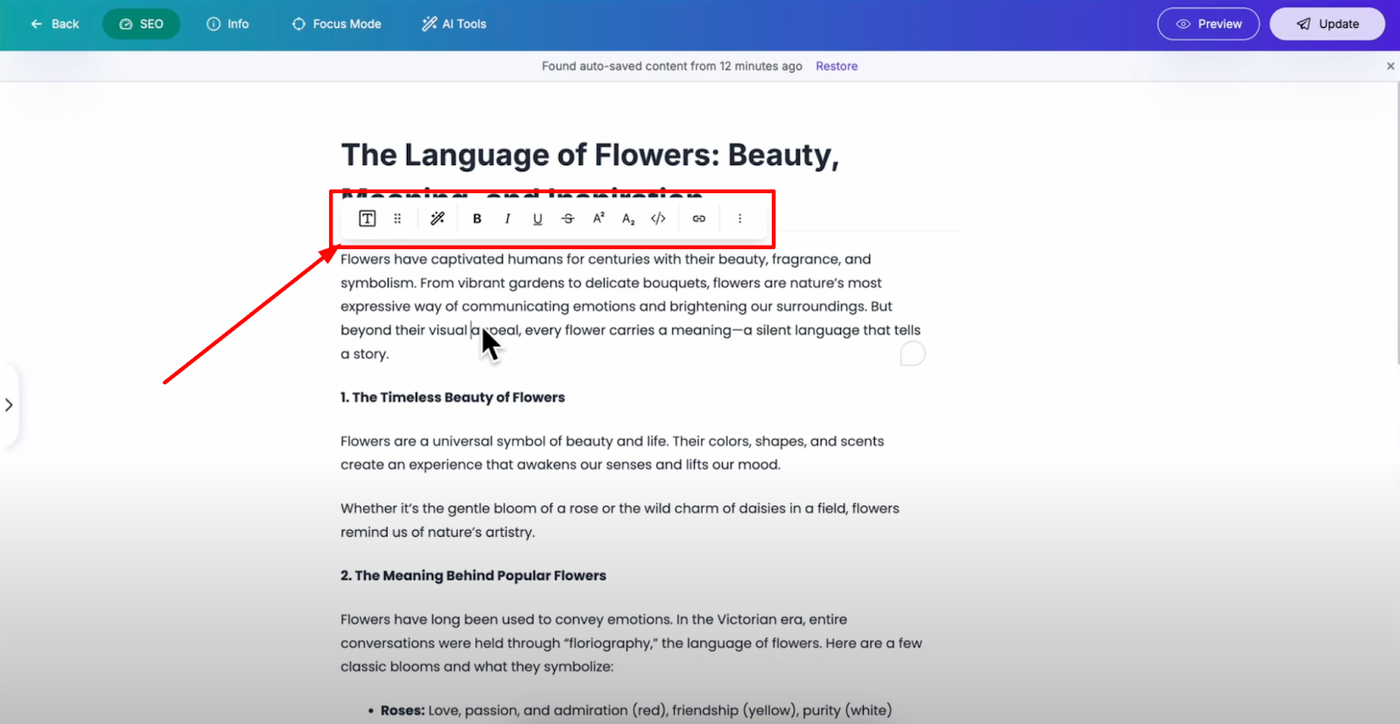Click the drag handle dots icon
Screen dimensions: 1400x724
(x=397, y=219)
